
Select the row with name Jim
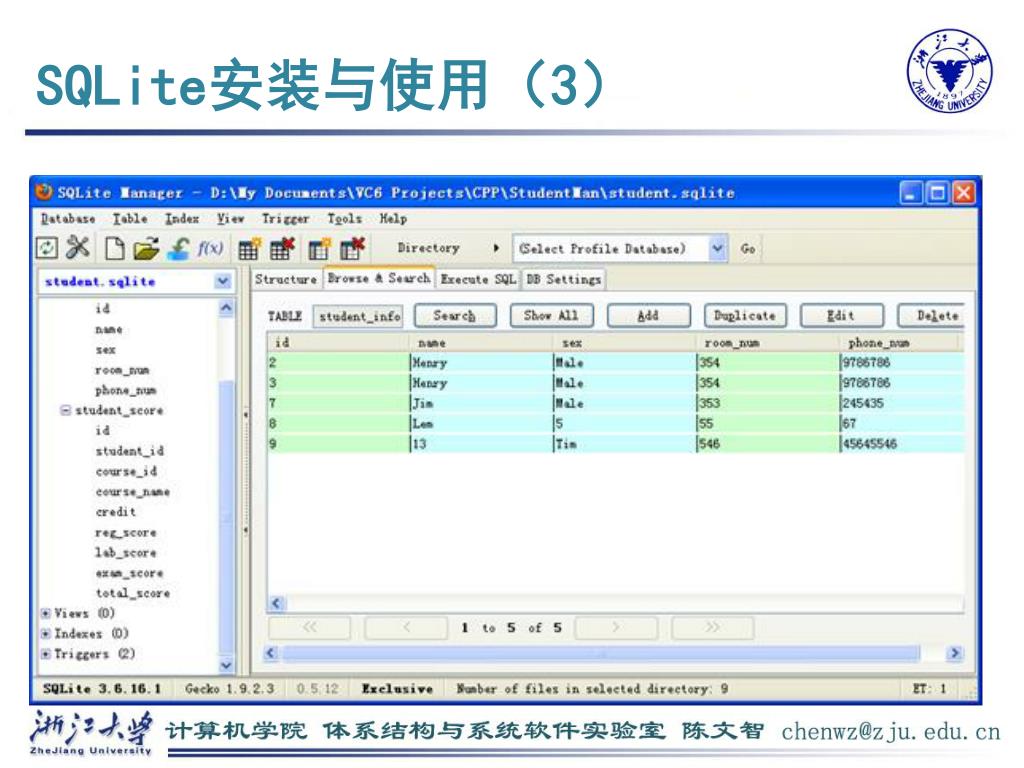pos(615,403)
